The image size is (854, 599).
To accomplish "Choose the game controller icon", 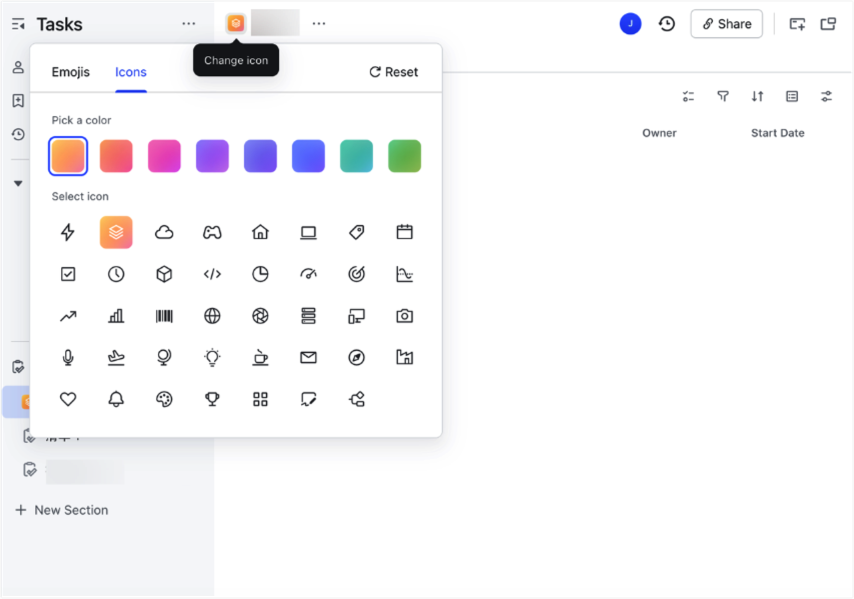I will [x=212, y=232].
